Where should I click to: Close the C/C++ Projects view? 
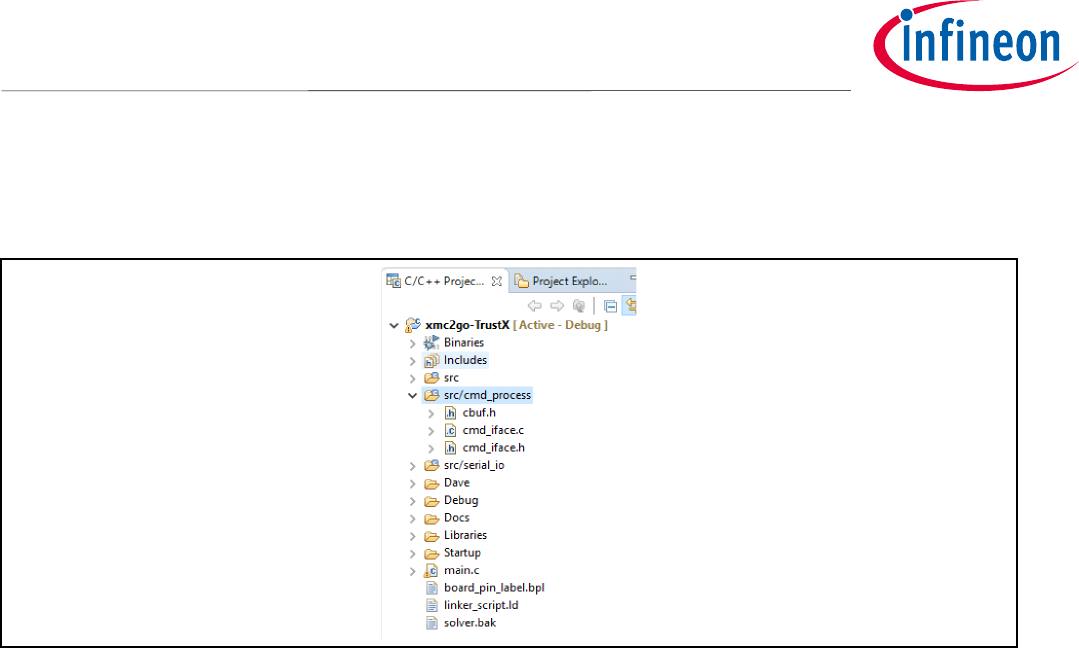point(496,281)
